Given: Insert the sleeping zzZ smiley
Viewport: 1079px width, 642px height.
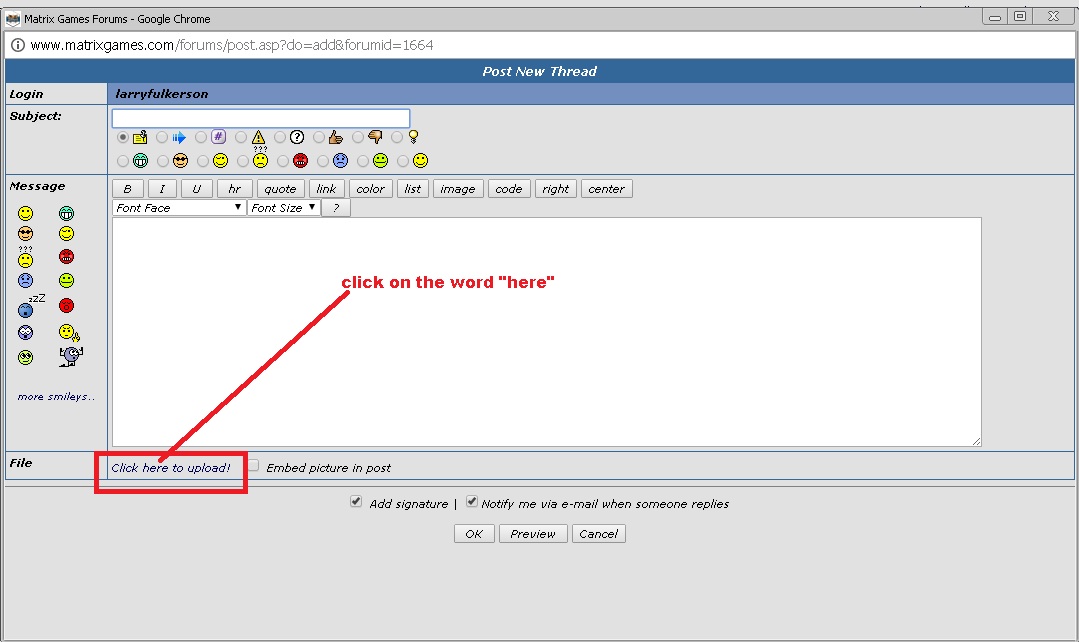Looking at the screenshot, I should point(30,306).
